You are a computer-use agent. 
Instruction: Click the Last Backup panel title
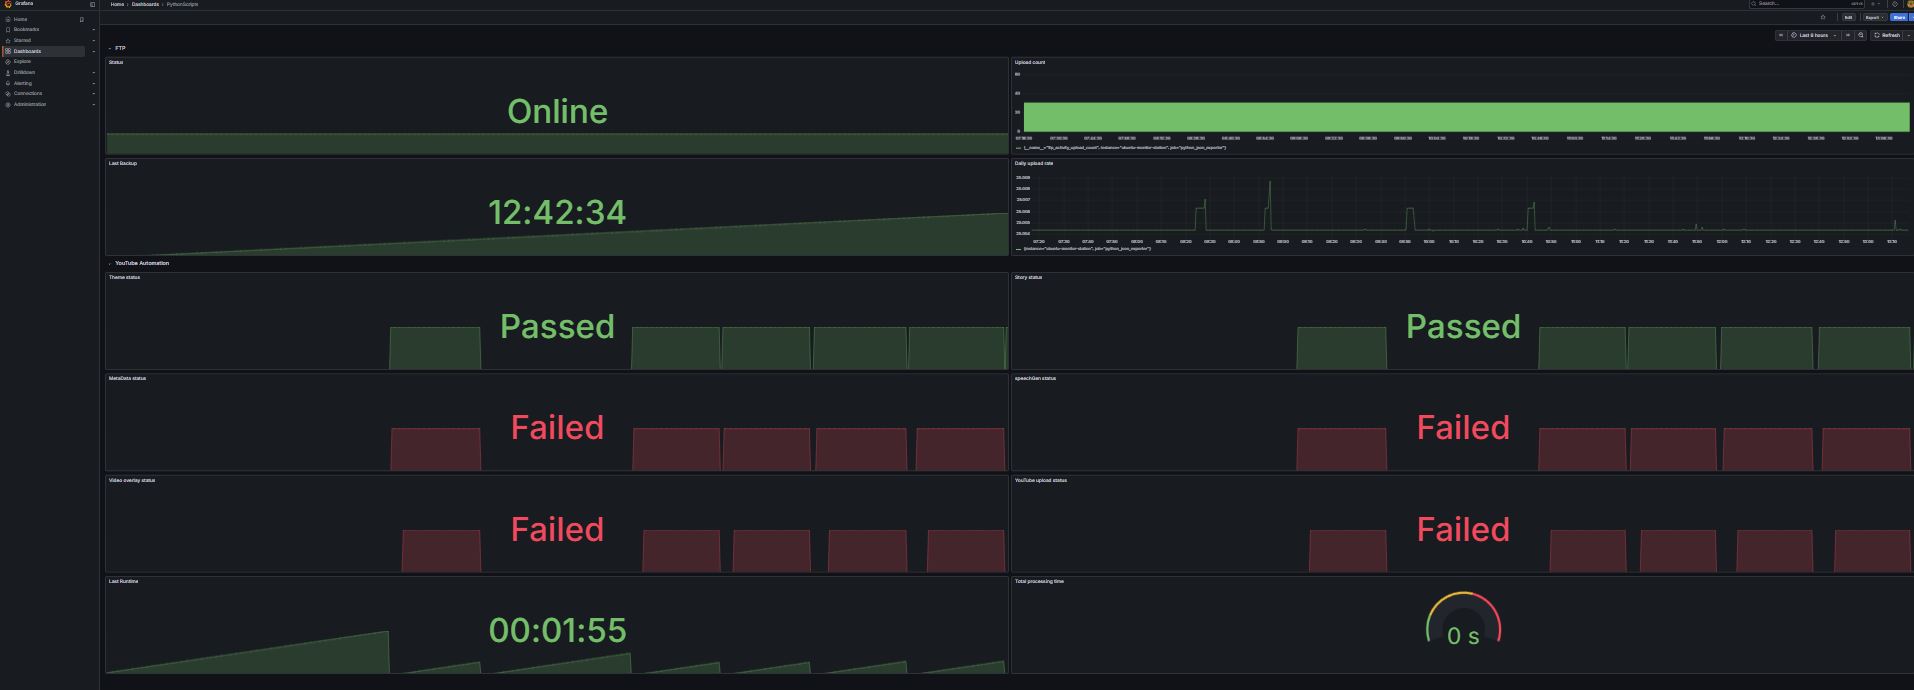point(123,163)
